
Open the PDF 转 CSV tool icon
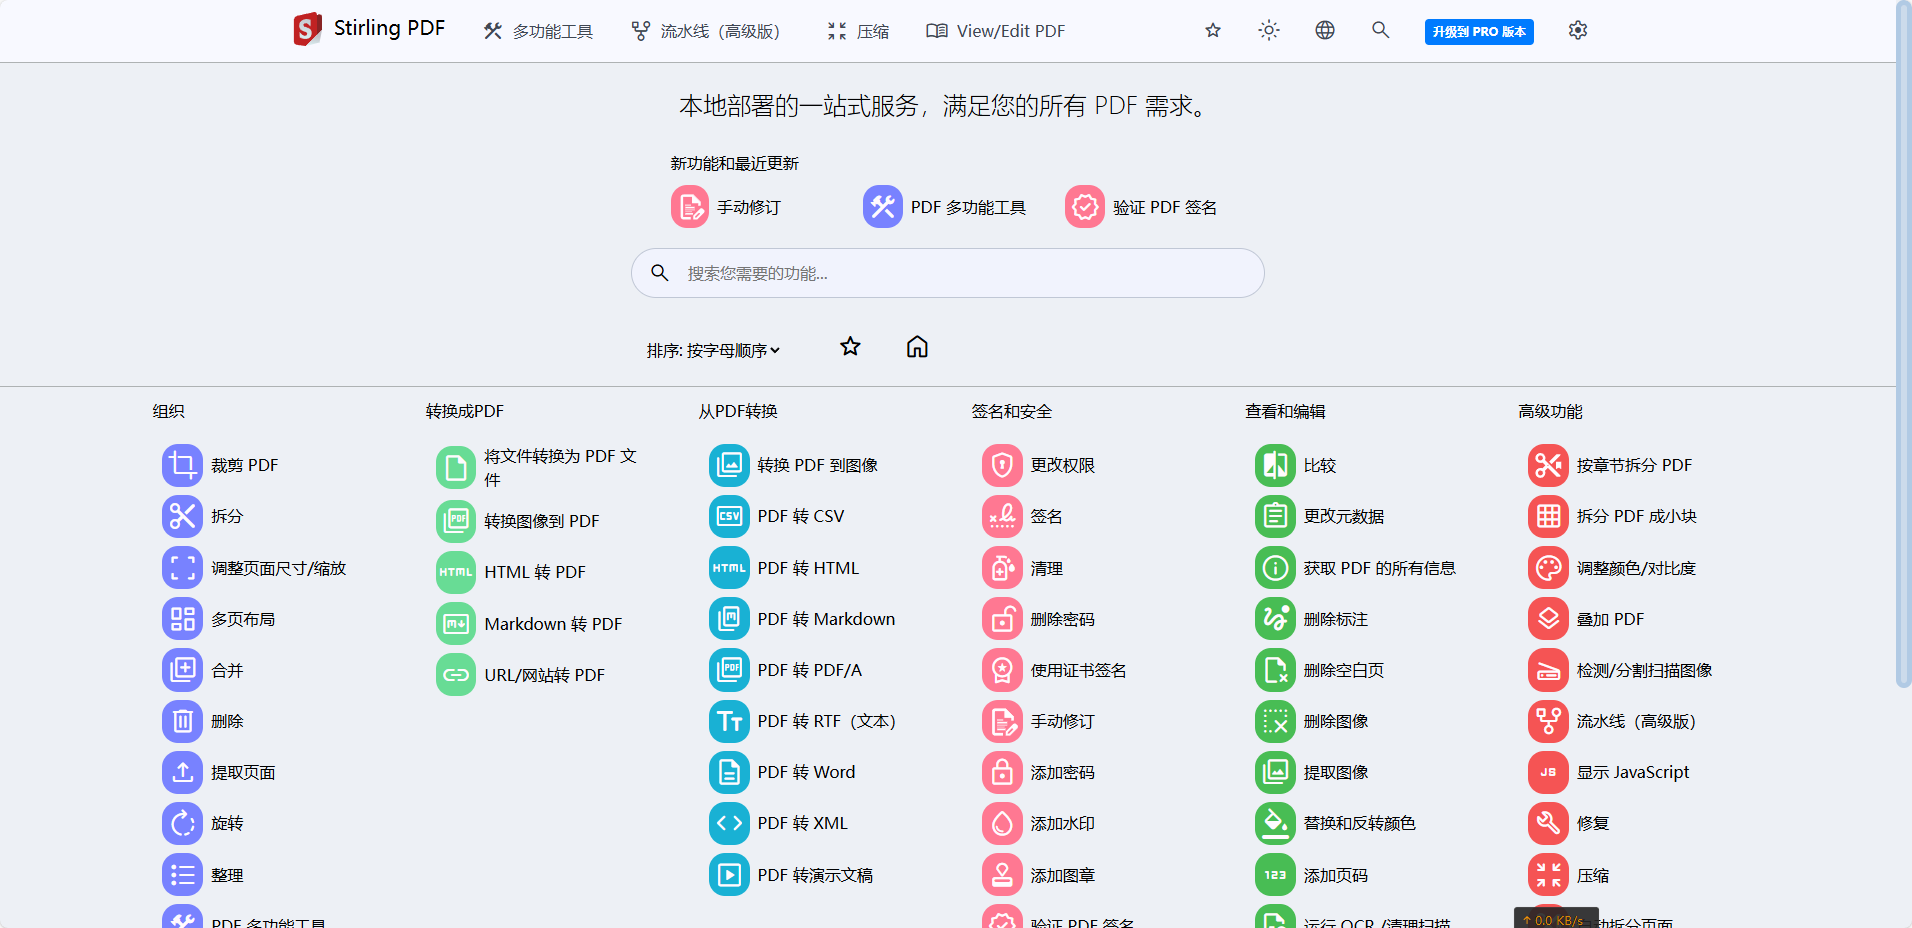[x=729, y=516]
